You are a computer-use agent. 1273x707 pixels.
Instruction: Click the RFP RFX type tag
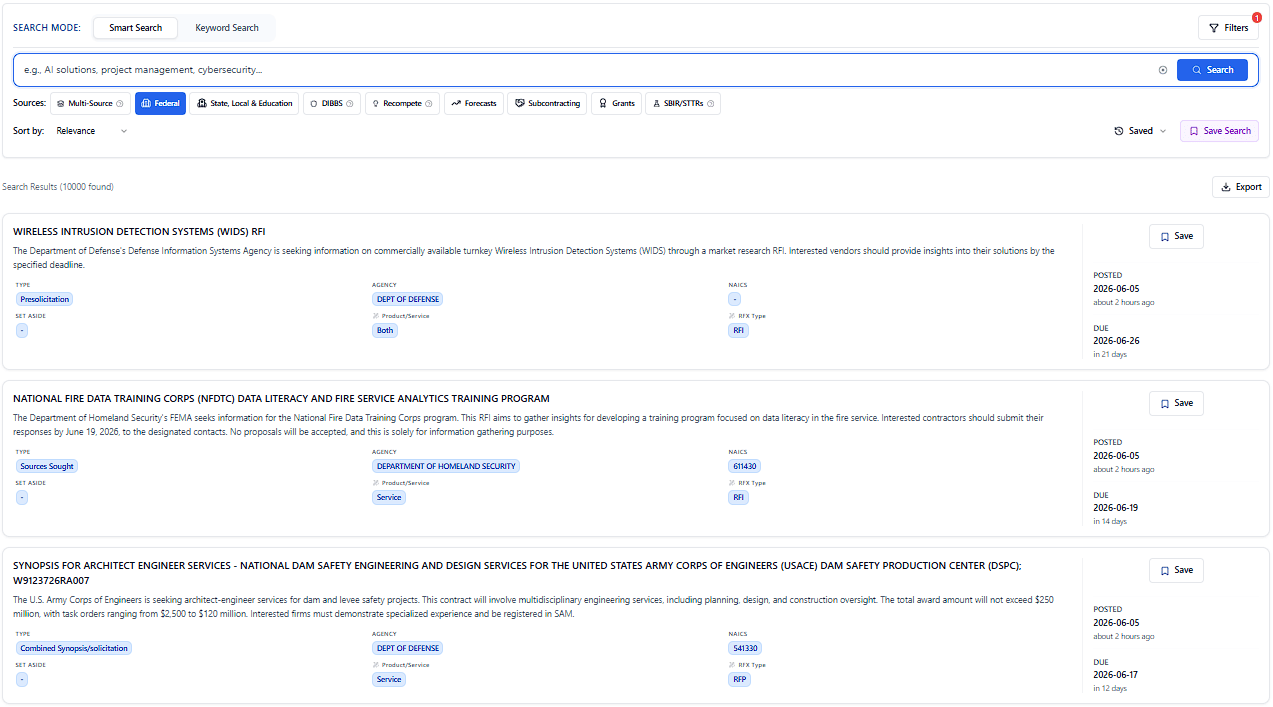pos(739,679)
